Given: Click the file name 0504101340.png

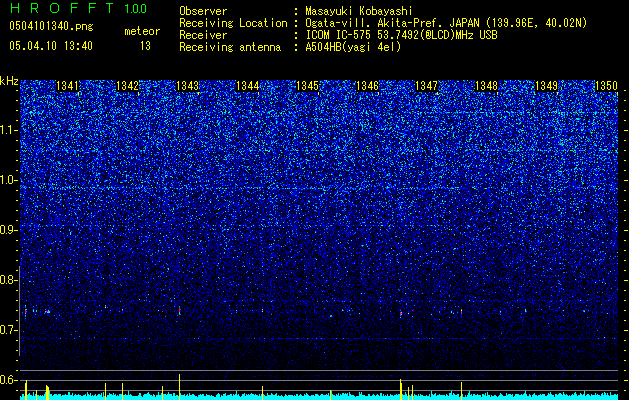Looking at the screenshot, I should pos(51,26).
